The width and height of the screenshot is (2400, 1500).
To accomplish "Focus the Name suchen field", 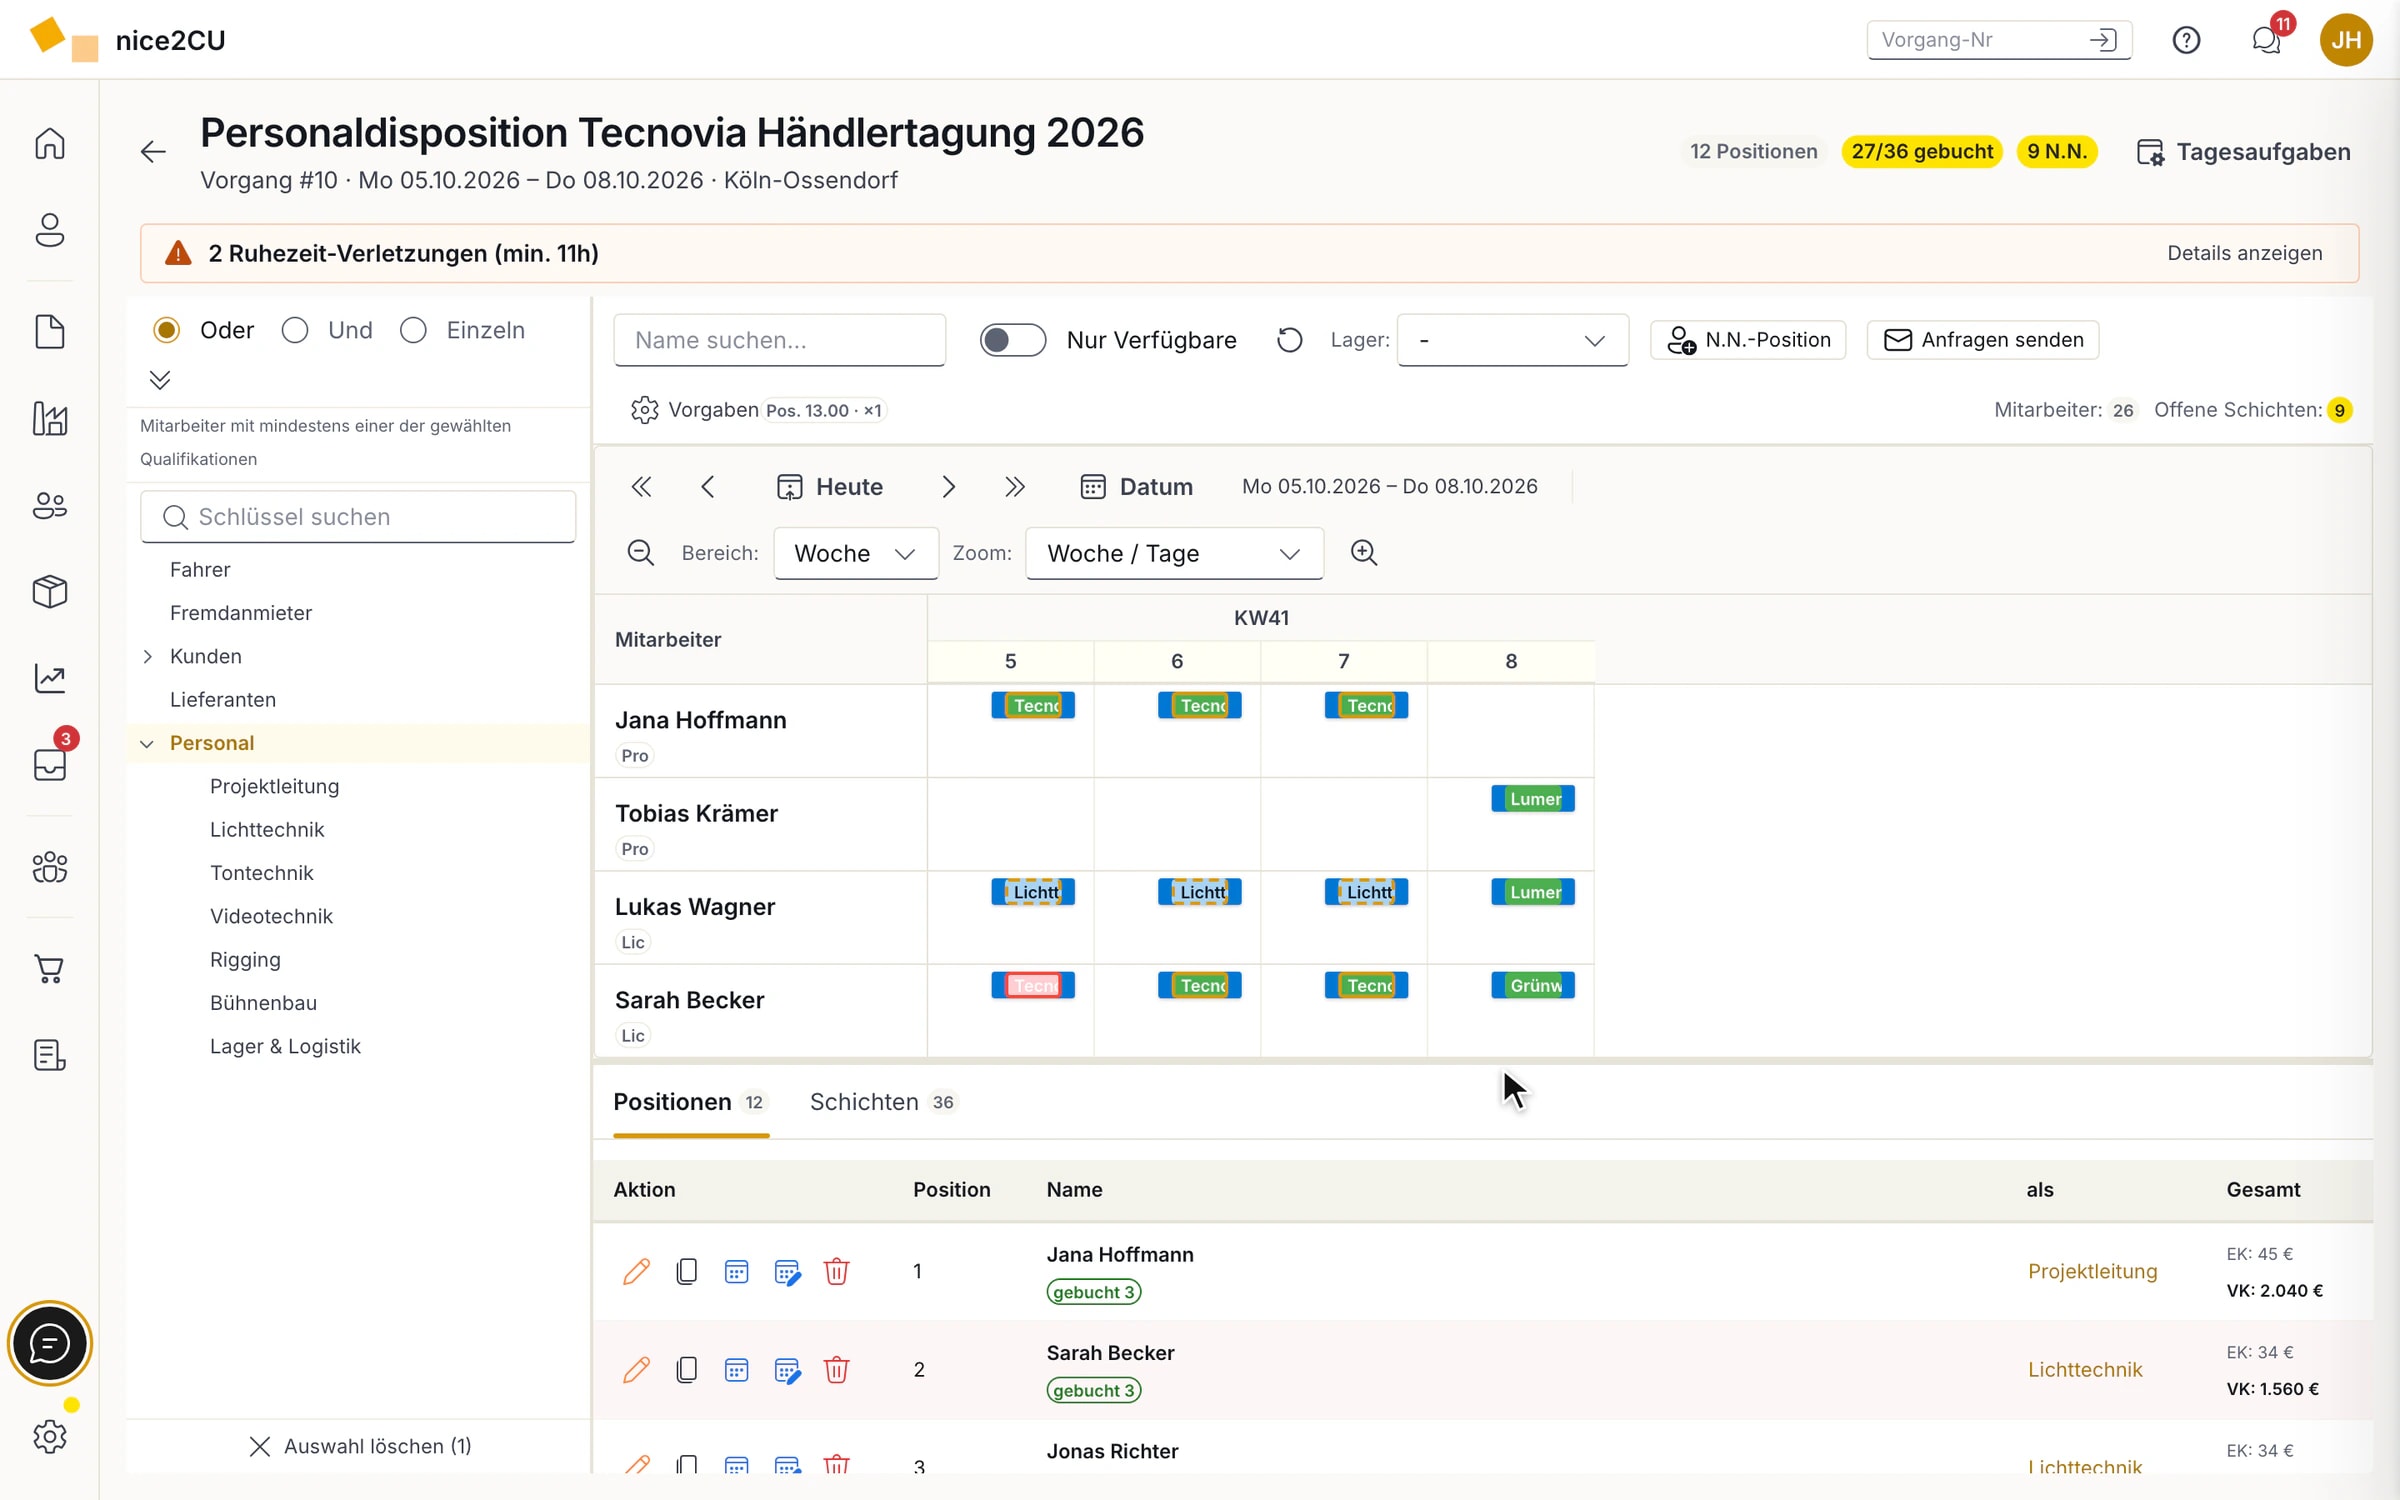I will pos(780,340).
